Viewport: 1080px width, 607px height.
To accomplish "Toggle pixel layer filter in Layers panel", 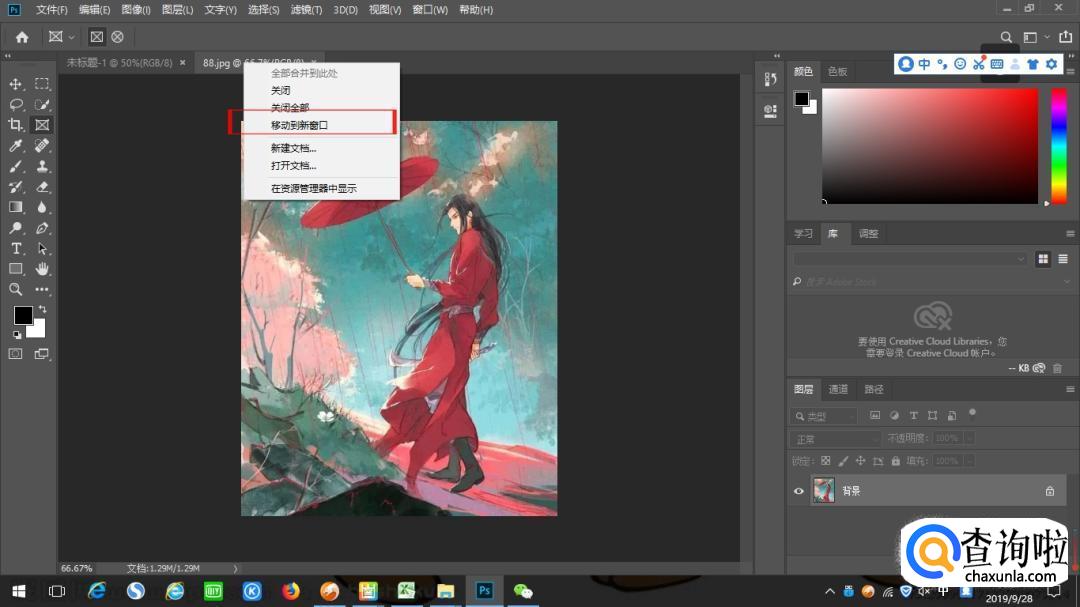I will (x=875, y=415).
